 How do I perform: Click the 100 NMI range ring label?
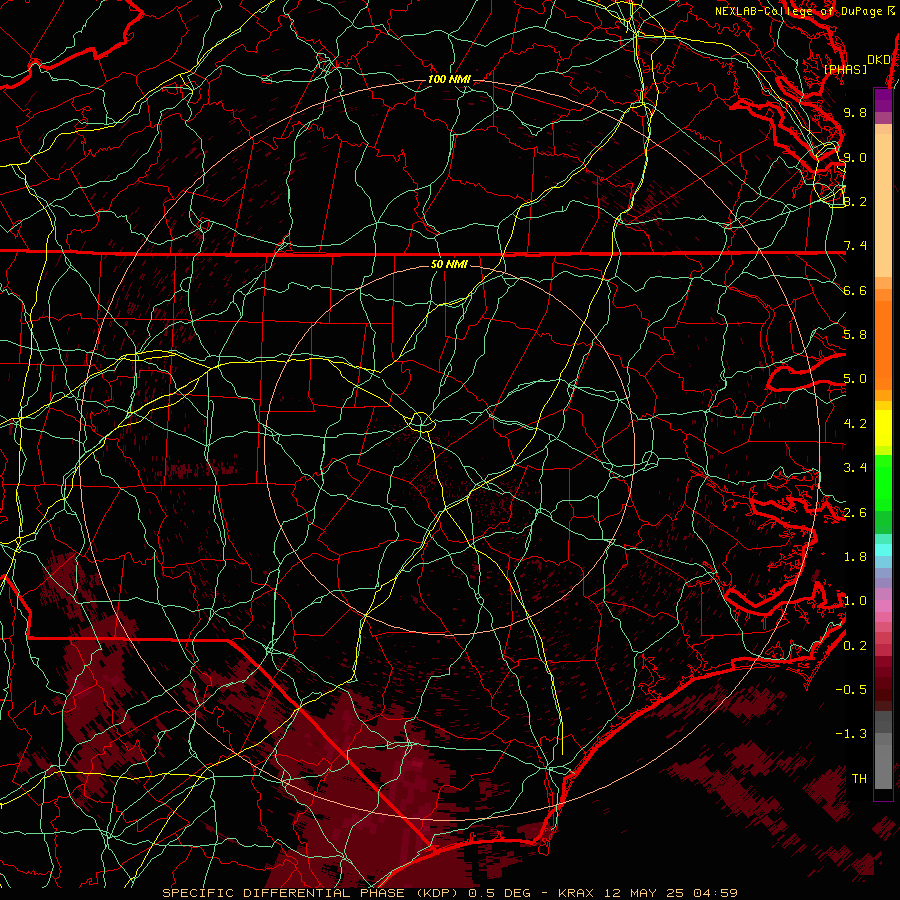[x=449, y=79]
